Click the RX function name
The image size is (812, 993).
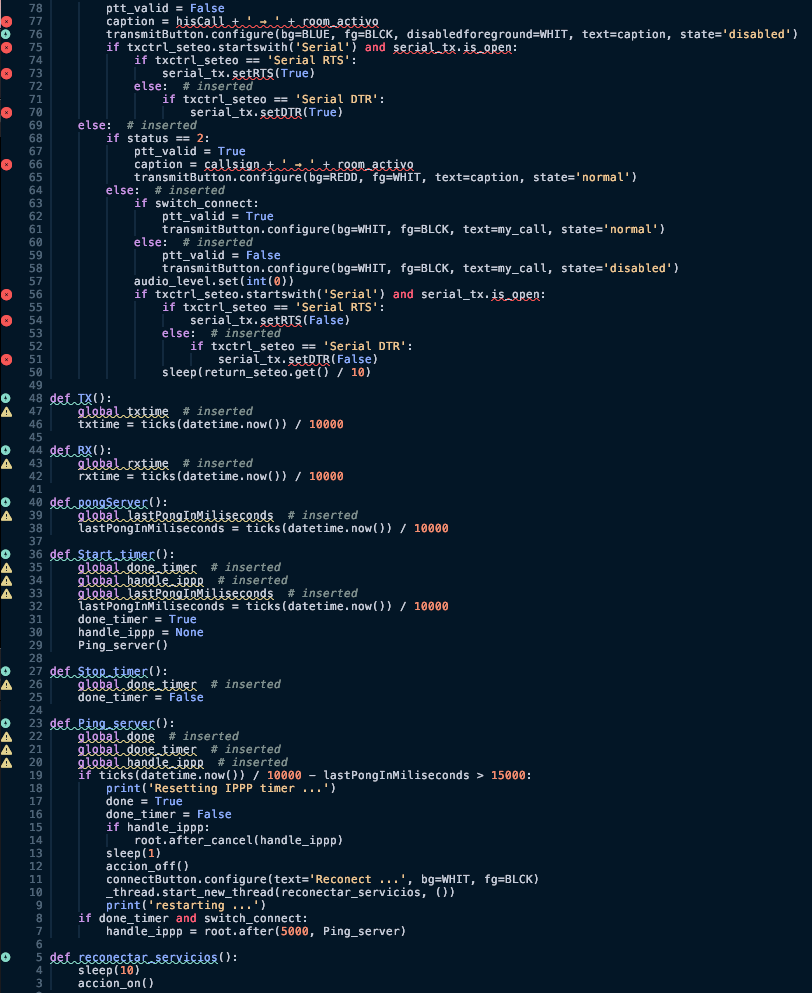[85, 450]
